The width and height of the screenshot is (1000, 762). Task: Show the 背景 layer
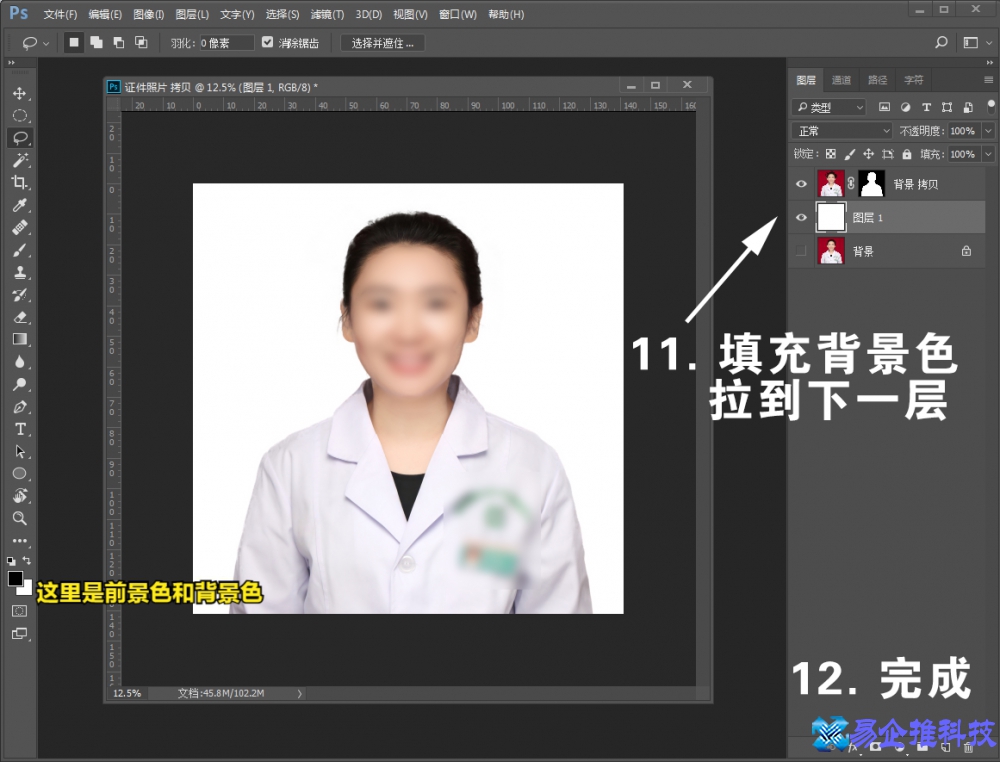[801, 251]
